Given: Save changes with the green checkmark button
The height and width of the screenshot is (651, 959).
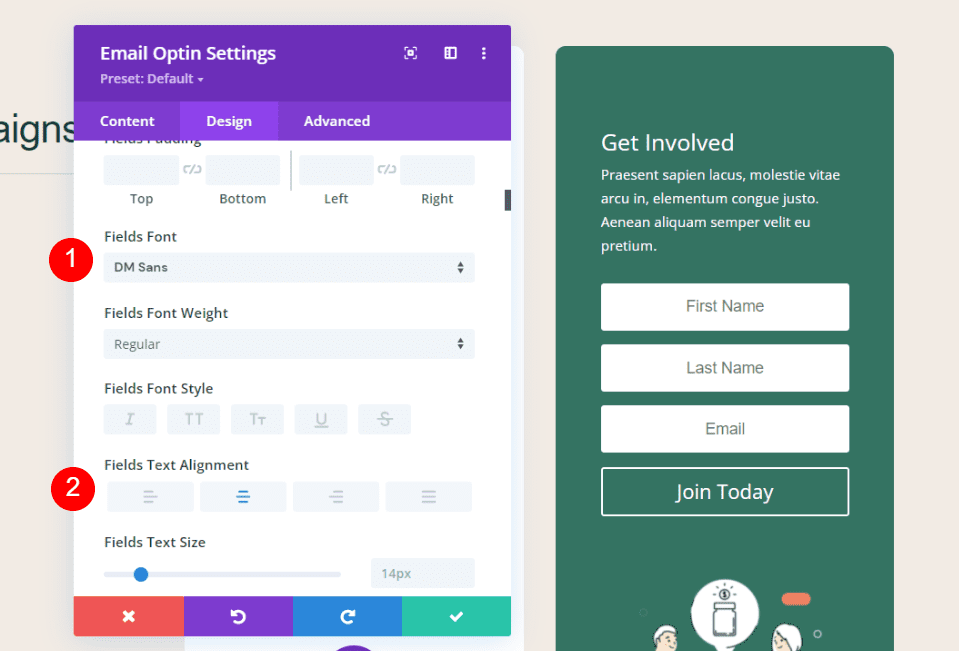Looking at the screenshot, I should [x=456, y=617].
